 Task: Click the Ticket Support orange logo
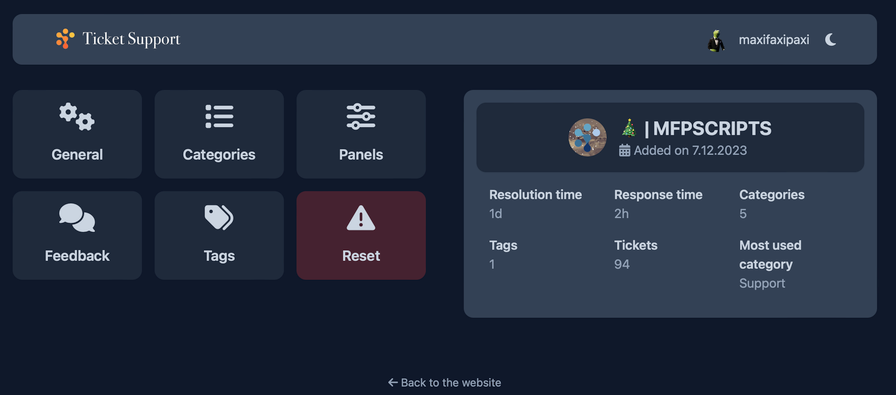(65, 39)
